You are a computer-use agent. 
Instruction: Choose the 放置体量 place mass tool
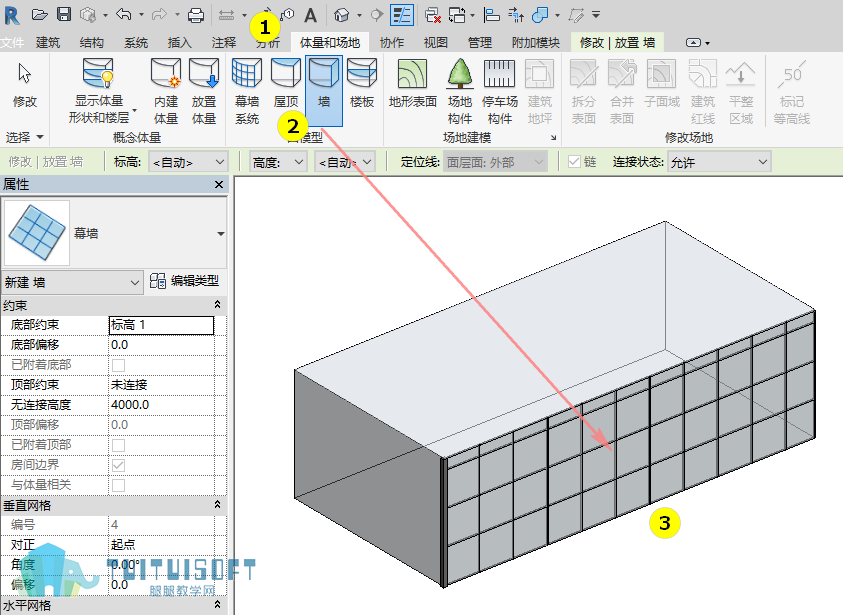tap(204, 91)
